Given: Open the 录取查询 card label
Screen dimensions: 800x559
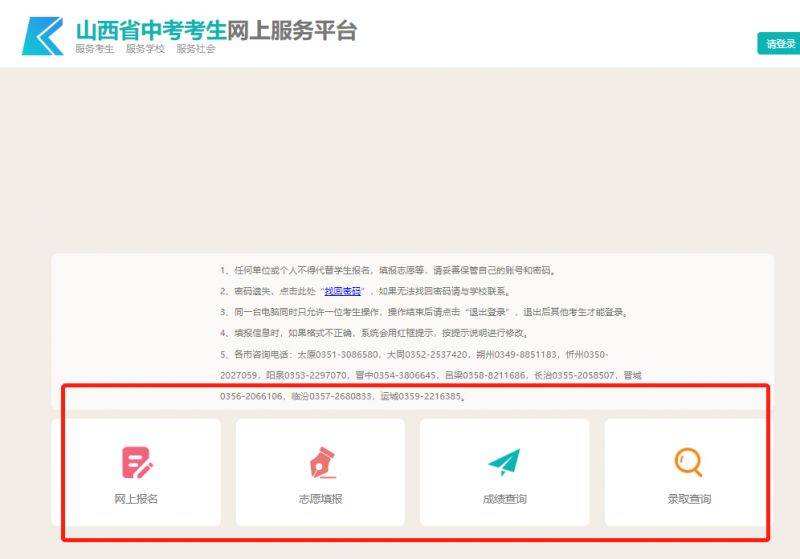Looking at the screenshot, I should tap(689, 499).
